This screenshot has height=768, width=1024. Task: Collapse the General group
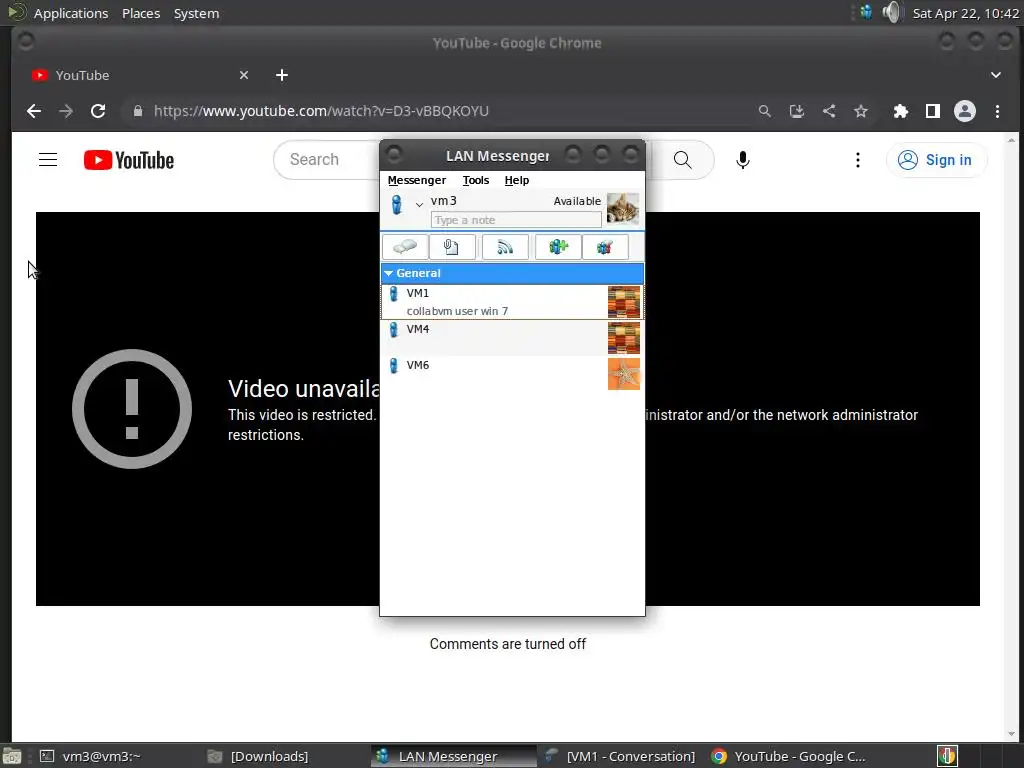coord(512,273)
